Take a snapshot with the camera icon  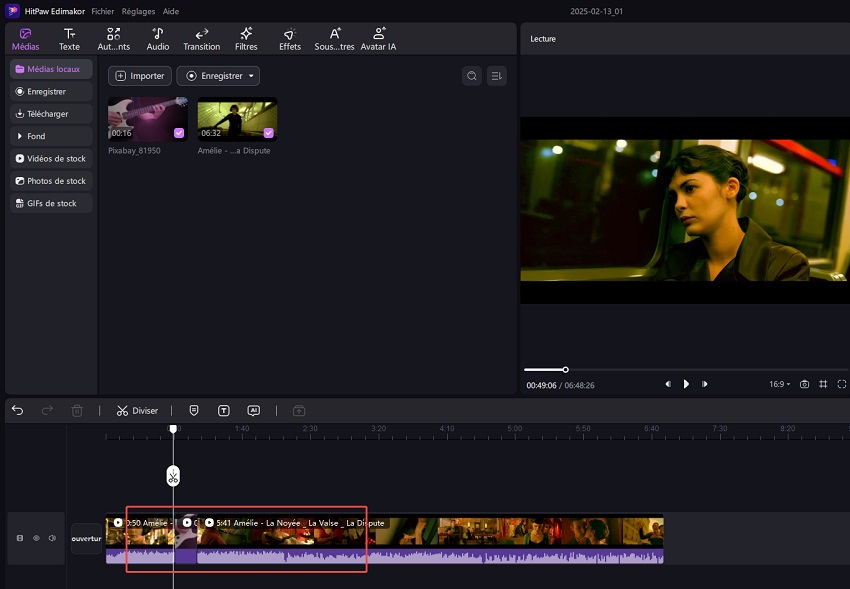(x=804, y=384)
